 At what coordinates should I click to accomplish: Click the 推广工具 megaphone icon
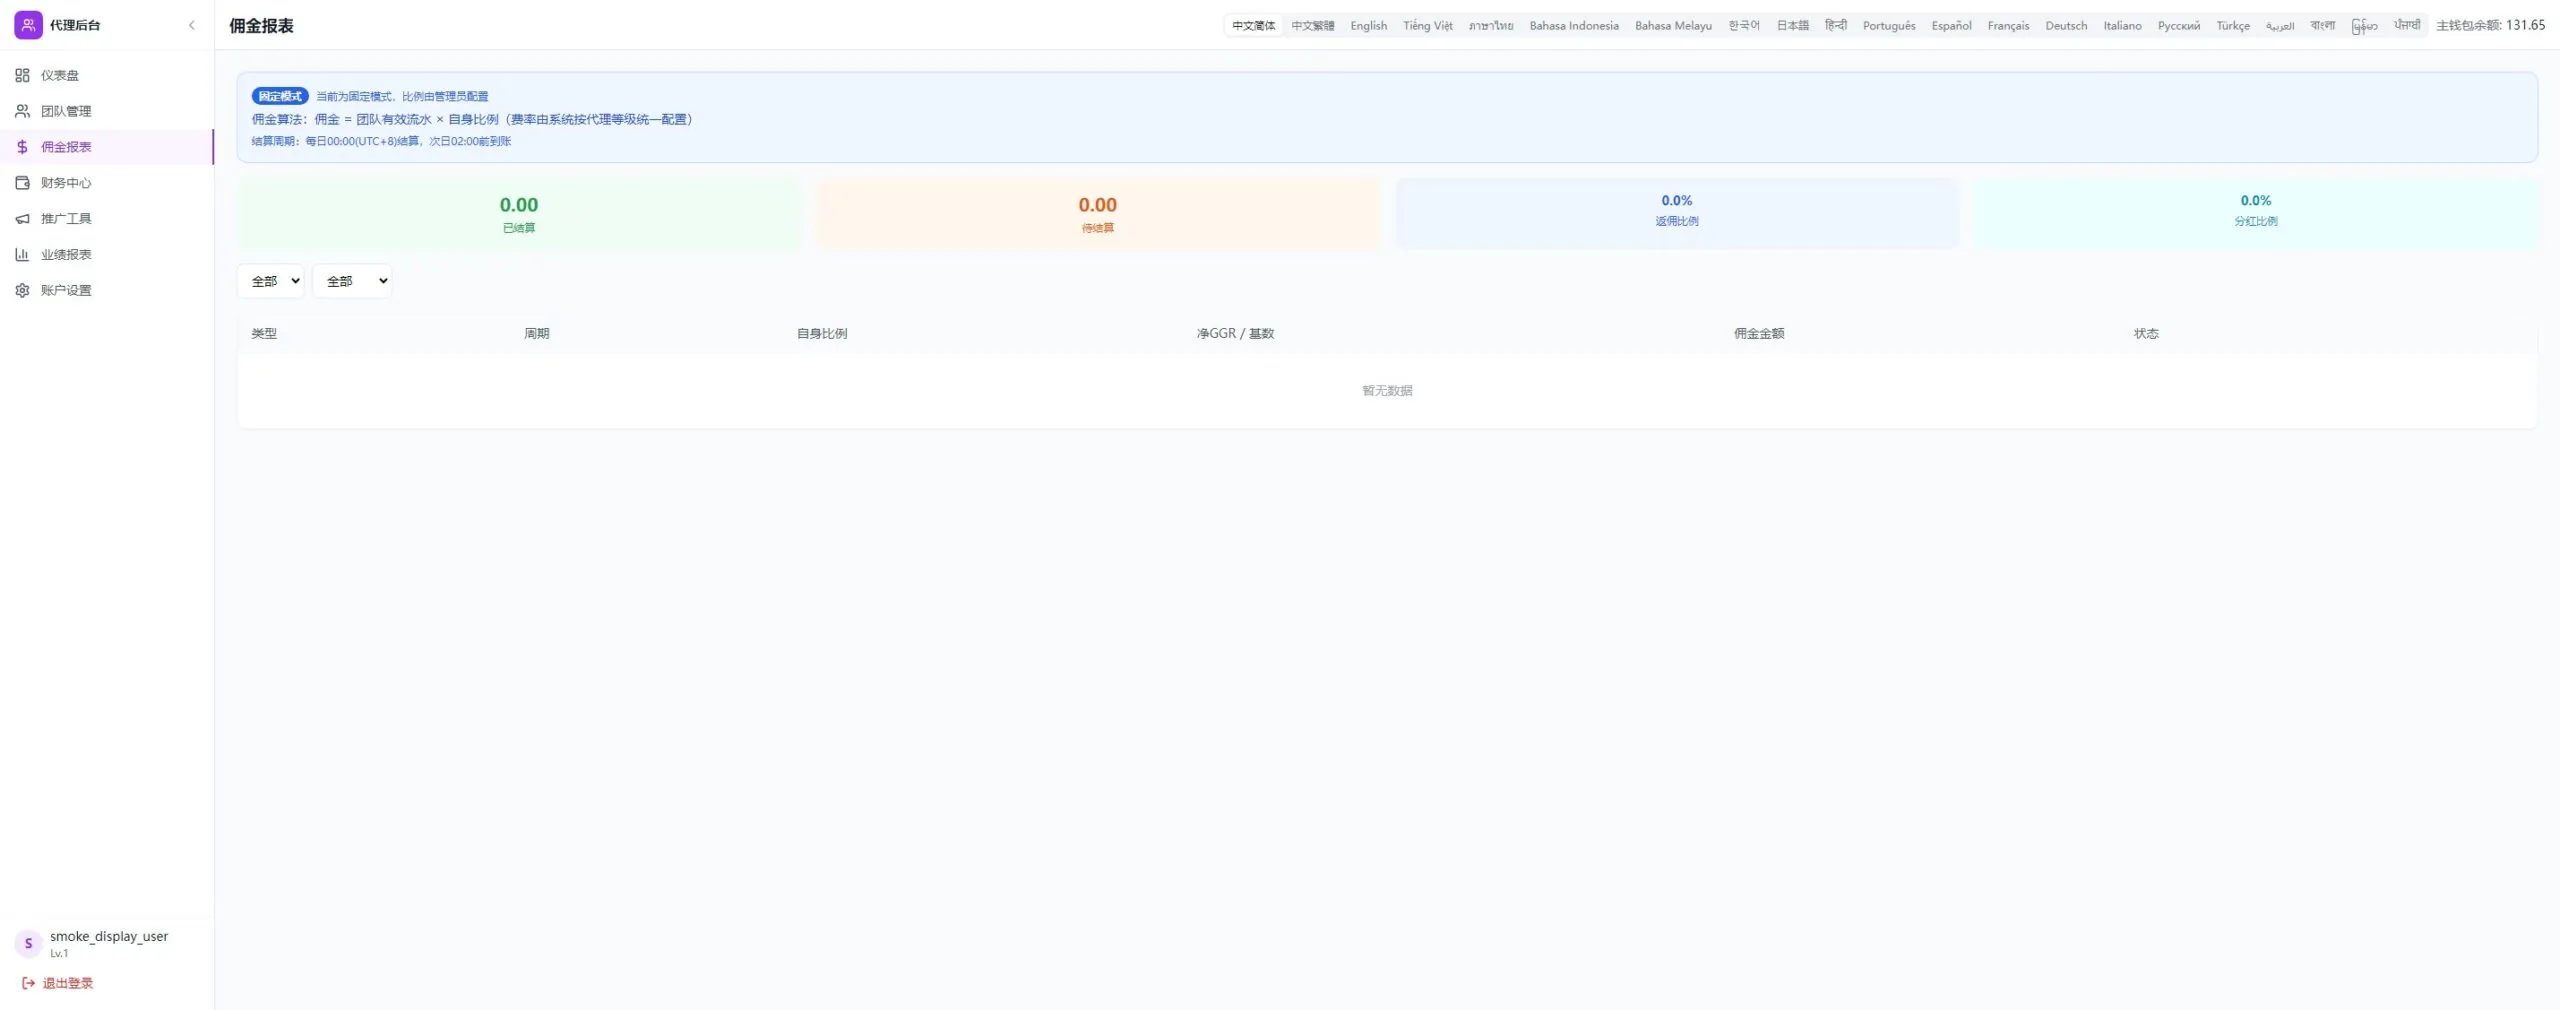(22, 219)
